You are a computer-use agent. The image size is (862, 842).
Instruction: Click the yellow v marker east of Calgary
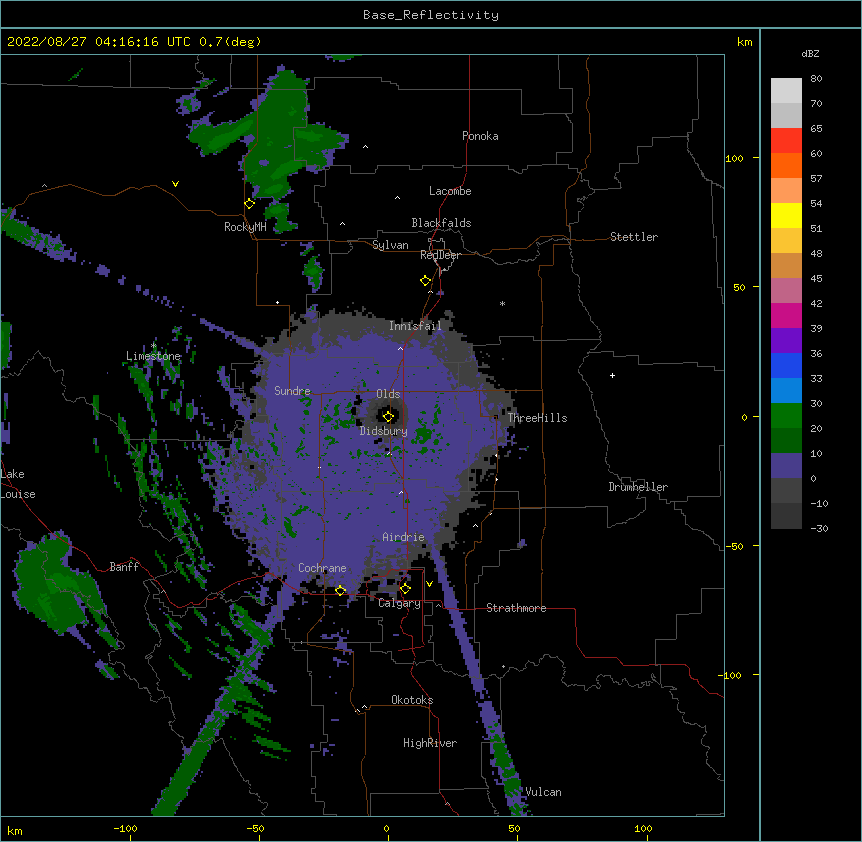[429, 584]
